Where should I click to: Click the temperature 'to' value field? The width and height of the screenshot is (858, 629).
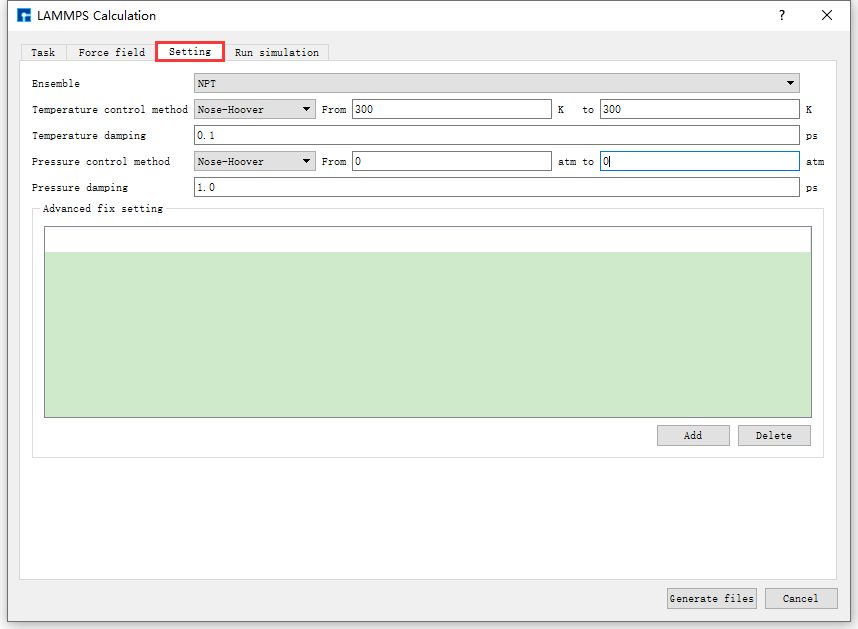pyautogui.click(x=699, y=109)
